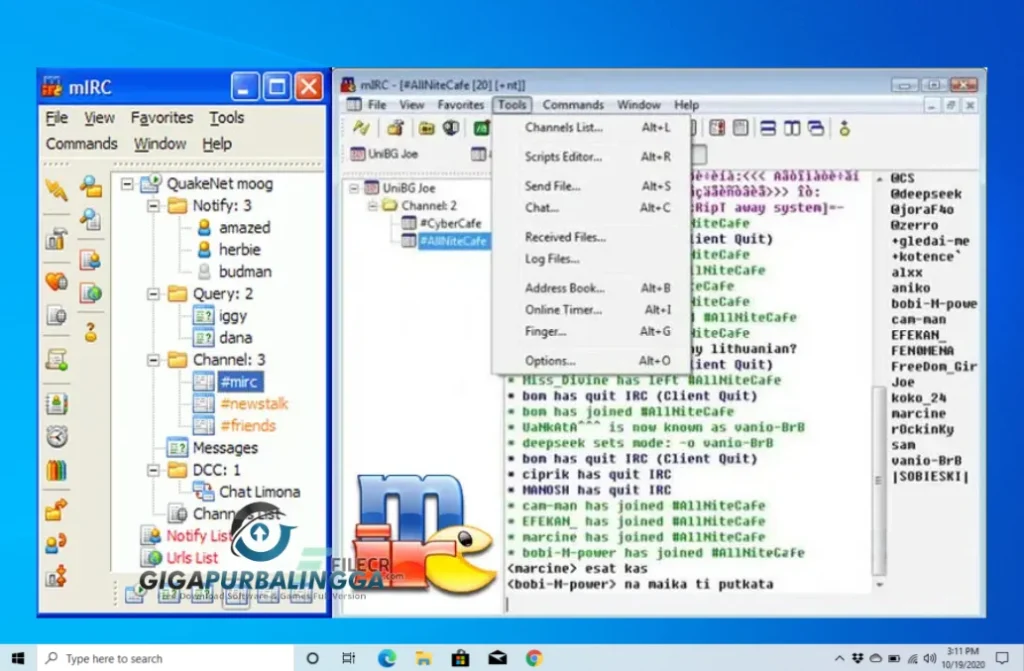
Task: Collapse the QuakeNet moog root node
Action: [x=128, y=184]
